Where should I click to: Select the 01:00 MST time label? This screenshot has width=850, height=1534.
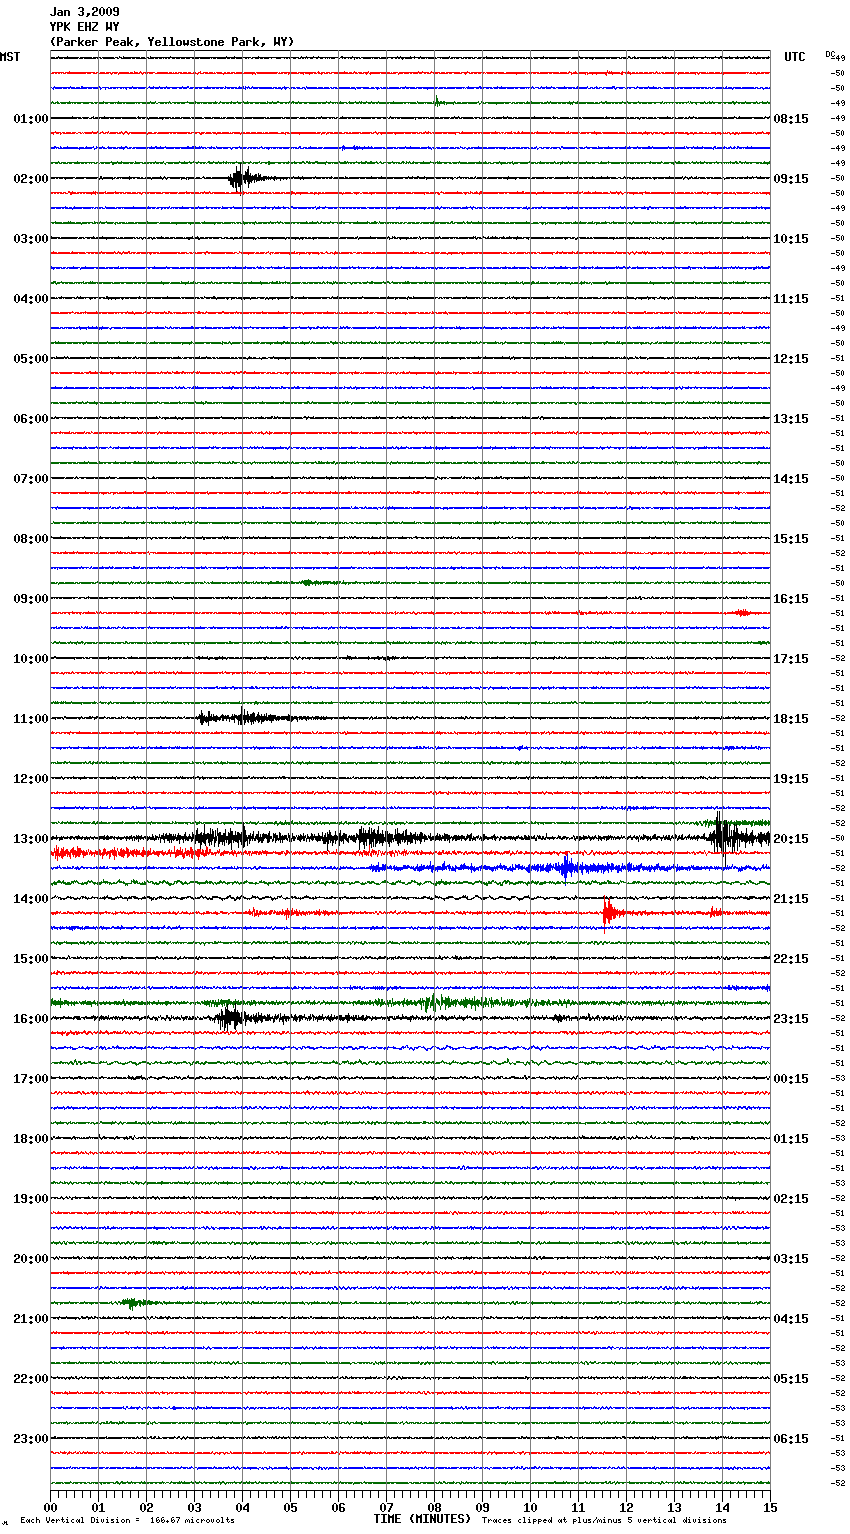coord(31,119)
